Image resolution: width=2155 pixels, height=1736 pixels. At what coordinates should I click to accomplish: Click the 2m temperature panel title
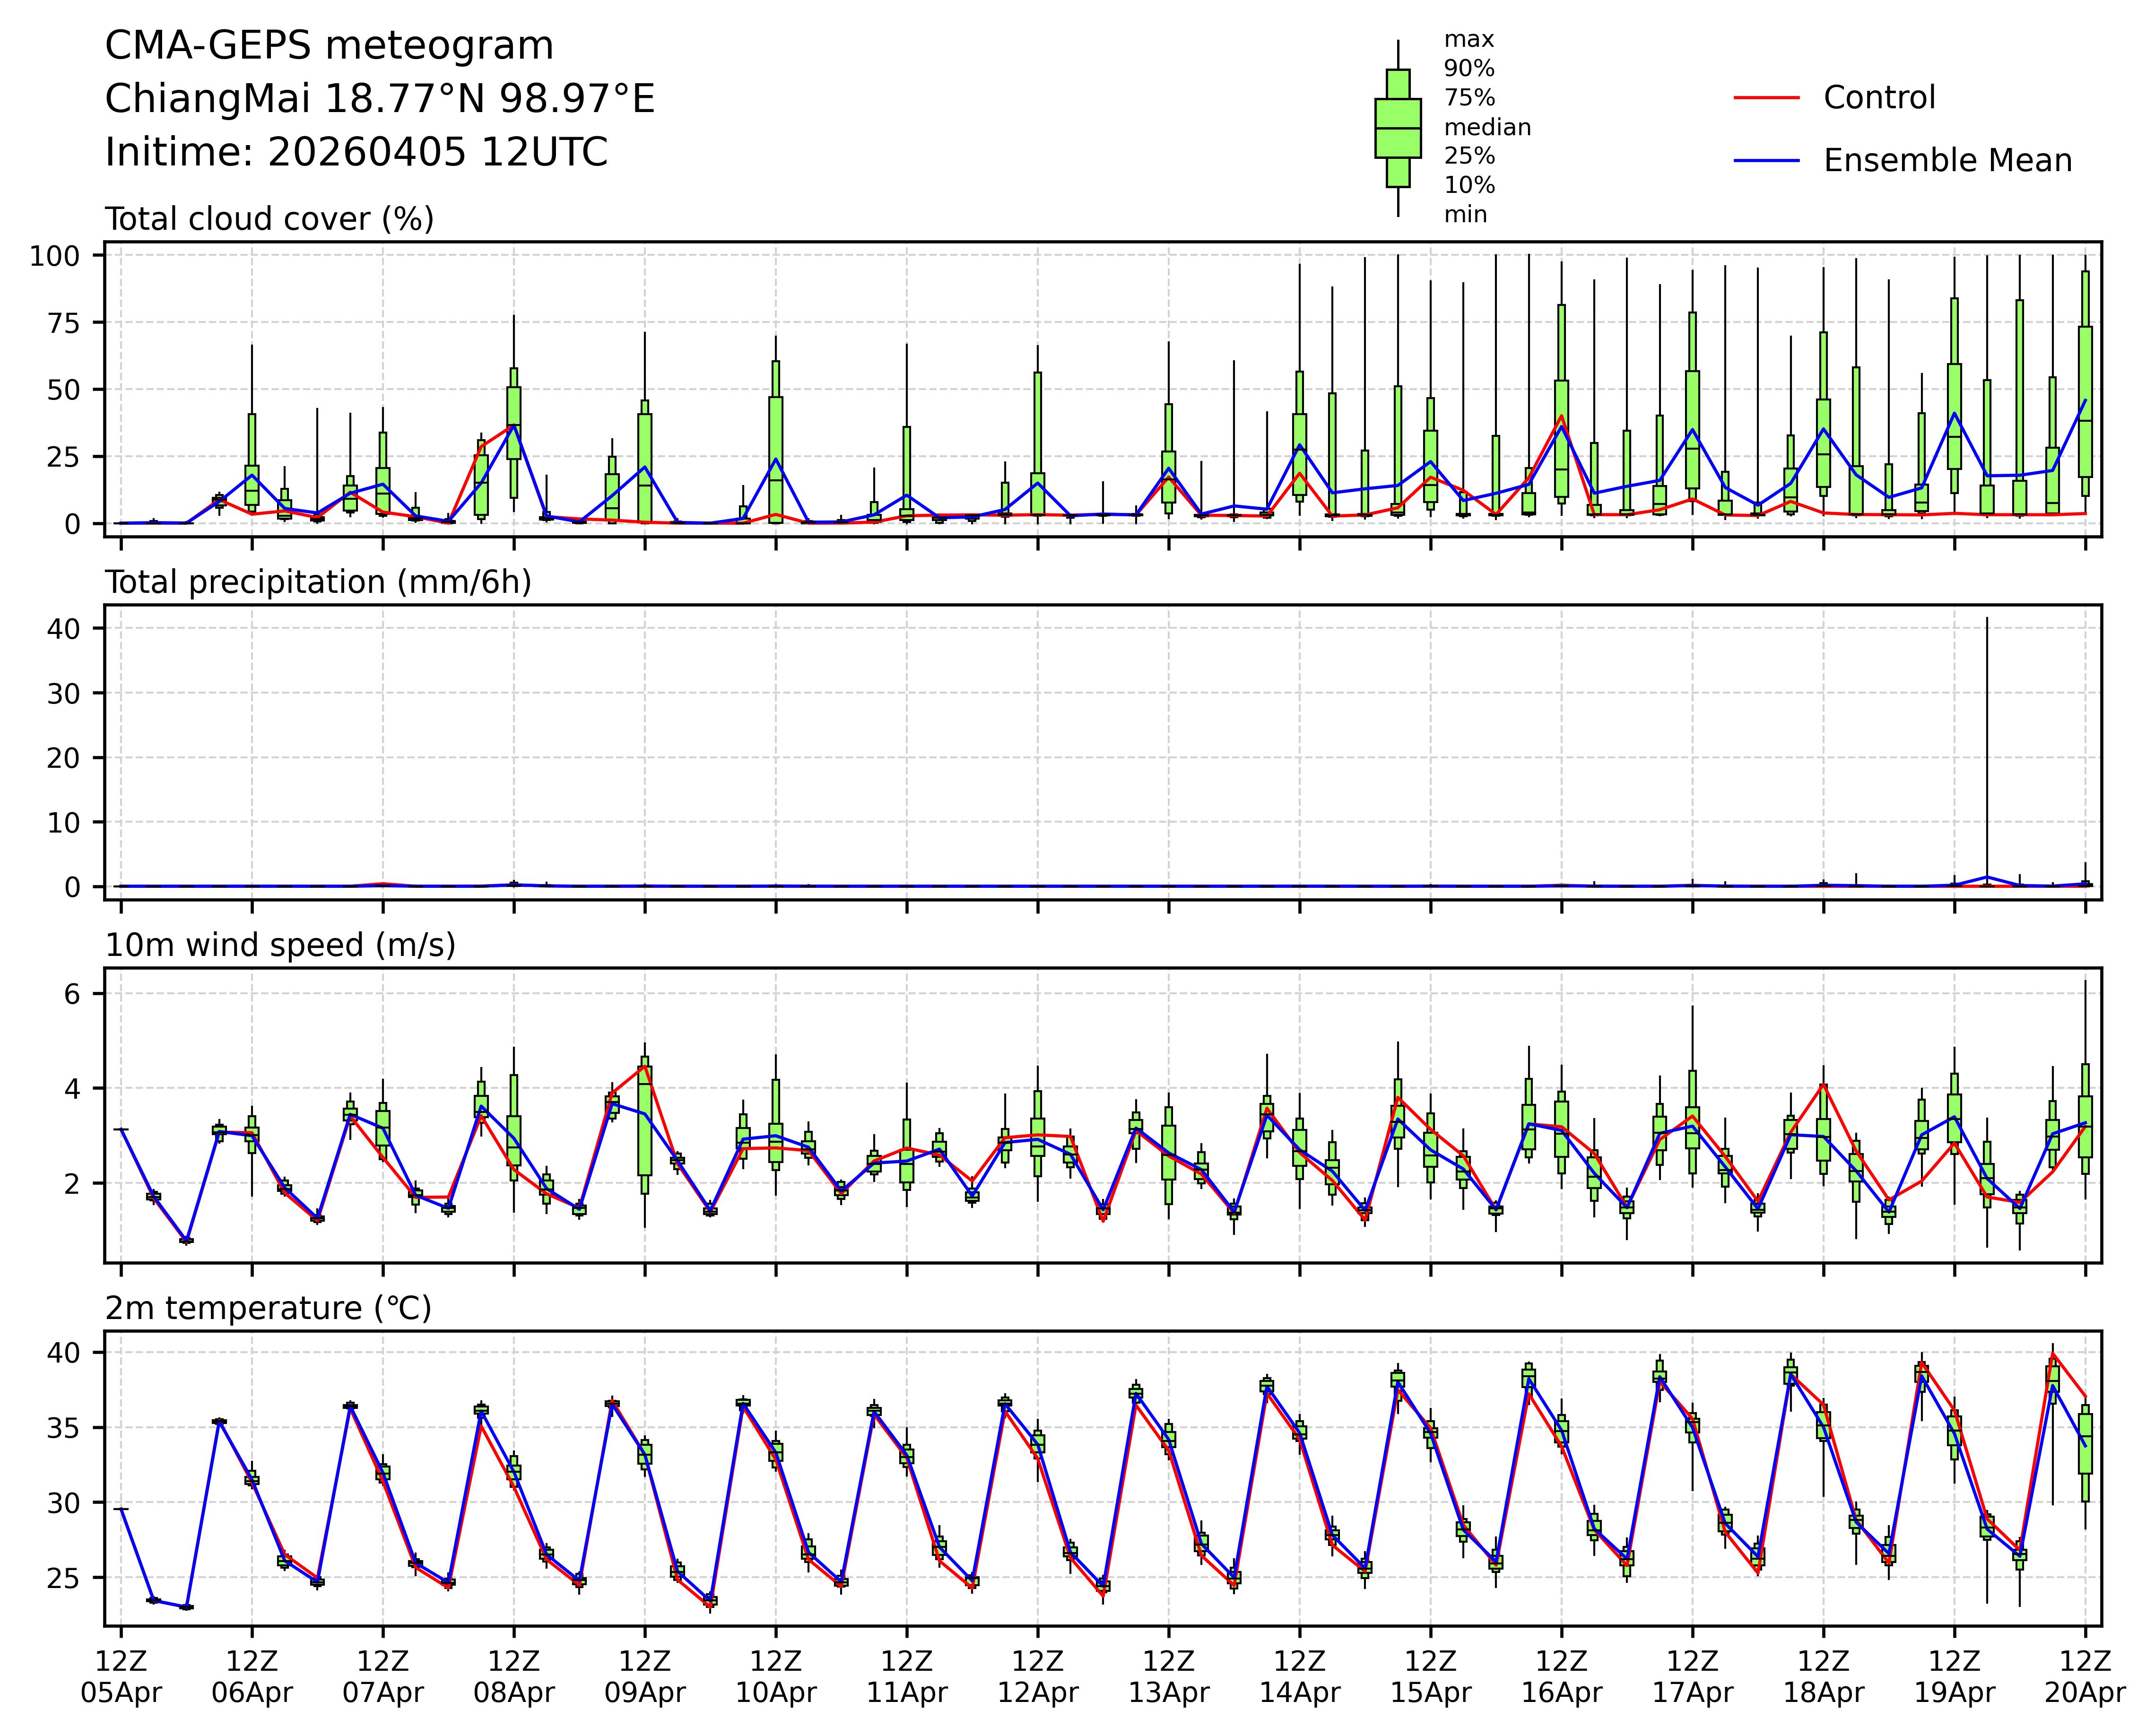268,1308
